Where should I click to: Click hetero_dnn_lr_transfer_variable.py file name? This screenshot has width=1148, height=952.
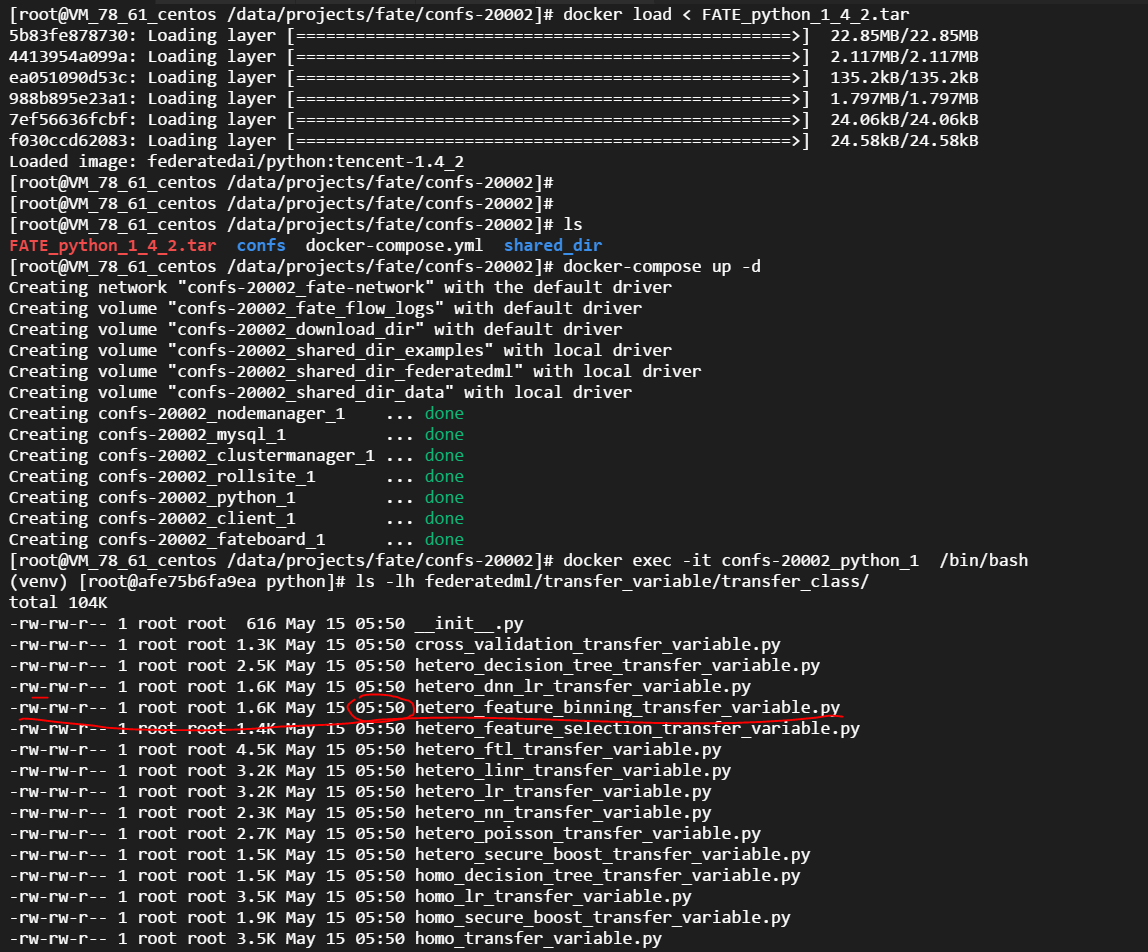[583, 687]
